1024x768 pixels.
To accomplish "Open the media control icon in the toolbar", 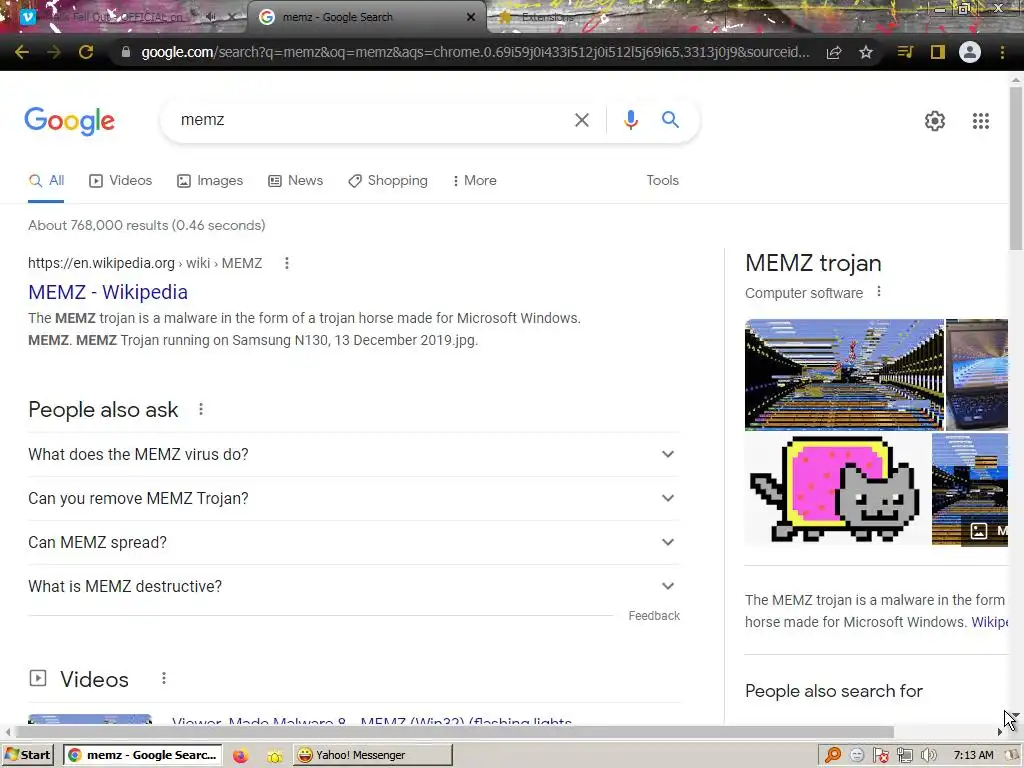I will tap(905, 52).
